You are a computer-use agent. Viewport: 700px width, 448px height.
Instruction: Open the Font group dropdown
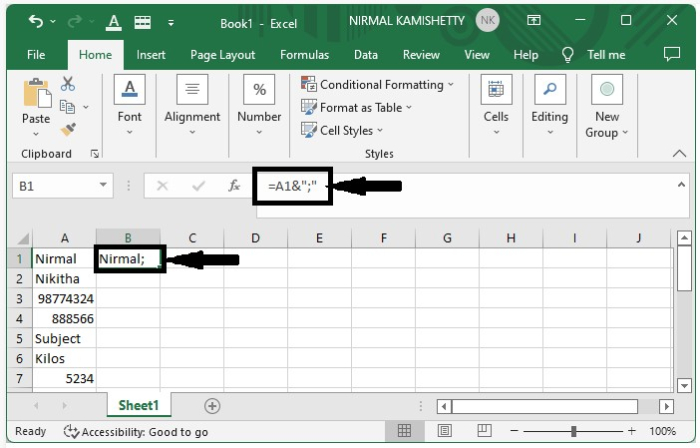pos(129,105)
